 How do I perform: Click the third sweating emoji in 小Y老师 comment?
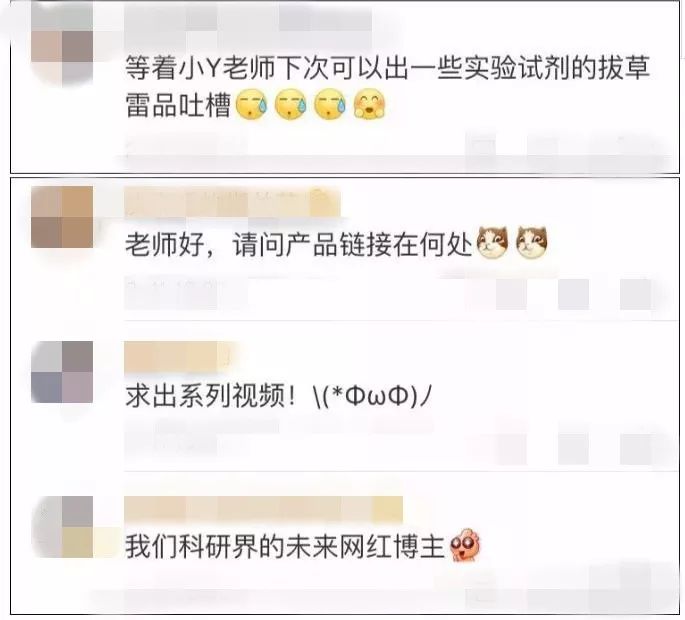tap(330, 106)
